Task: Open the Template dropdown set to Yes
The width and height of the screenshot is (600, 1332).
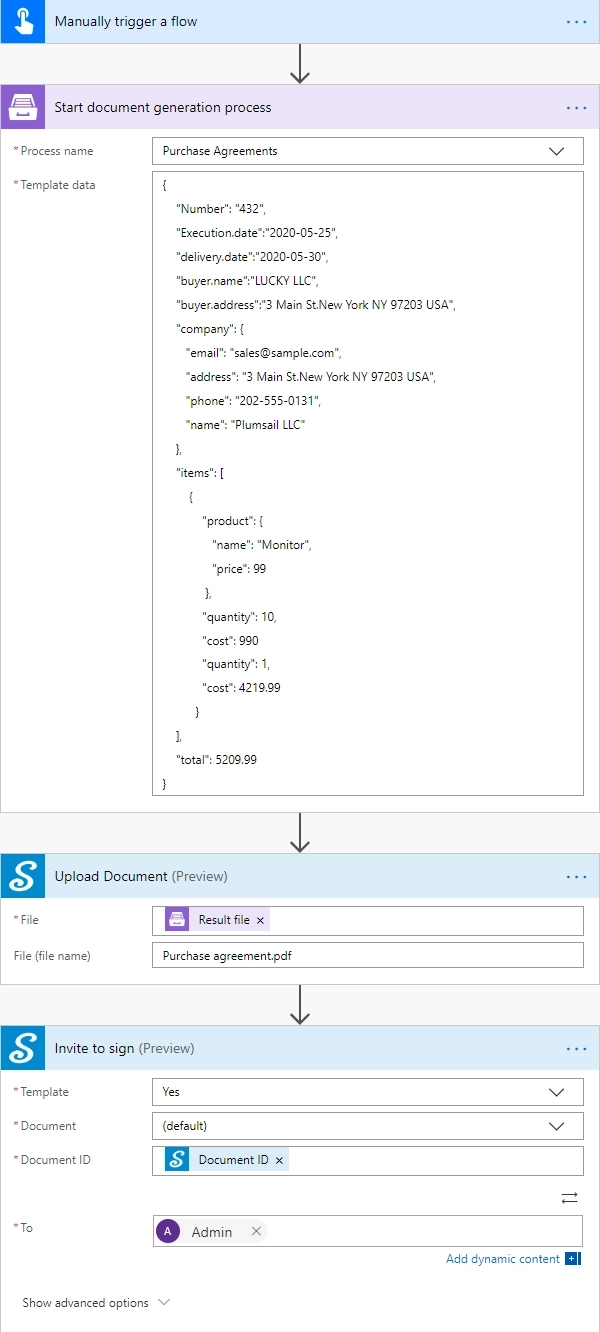Action: (x=367, y=1092)
